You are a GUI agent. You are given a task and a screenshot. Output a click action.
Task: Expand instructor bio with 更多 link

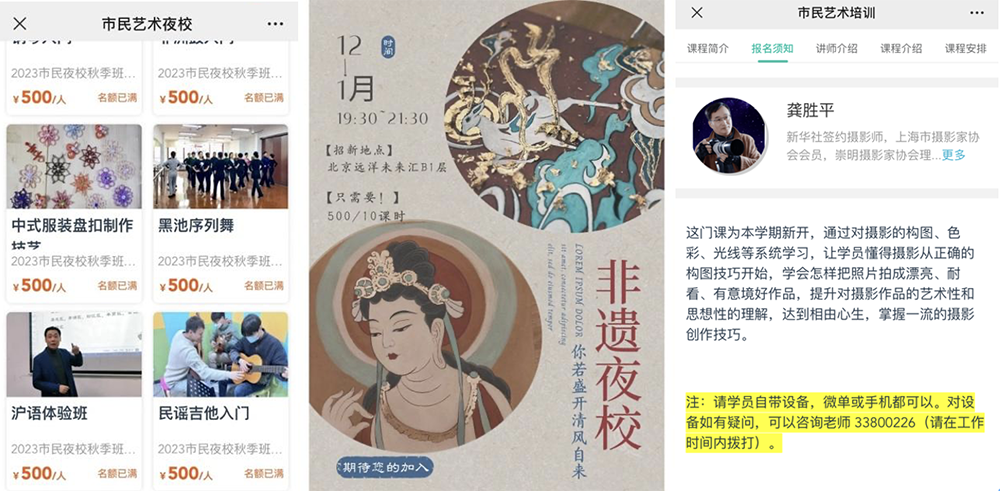point(954,155)
